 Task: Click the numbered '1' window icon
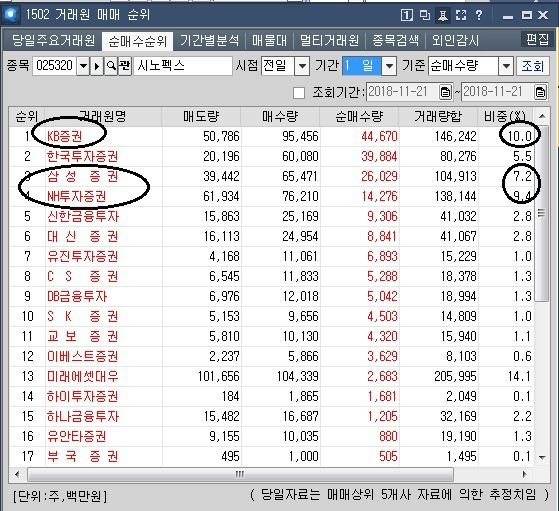(x=407, y=15)
